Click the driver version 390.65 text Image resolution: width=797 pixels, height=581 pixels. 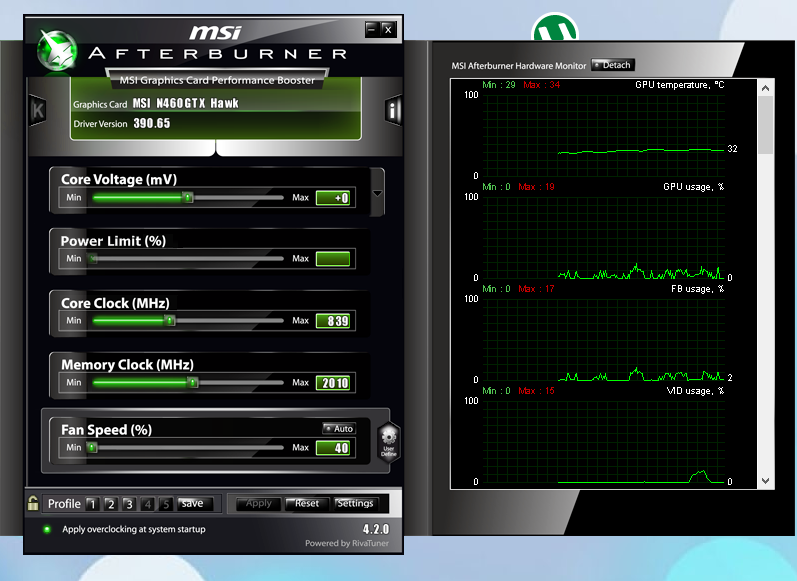point(151,124)
